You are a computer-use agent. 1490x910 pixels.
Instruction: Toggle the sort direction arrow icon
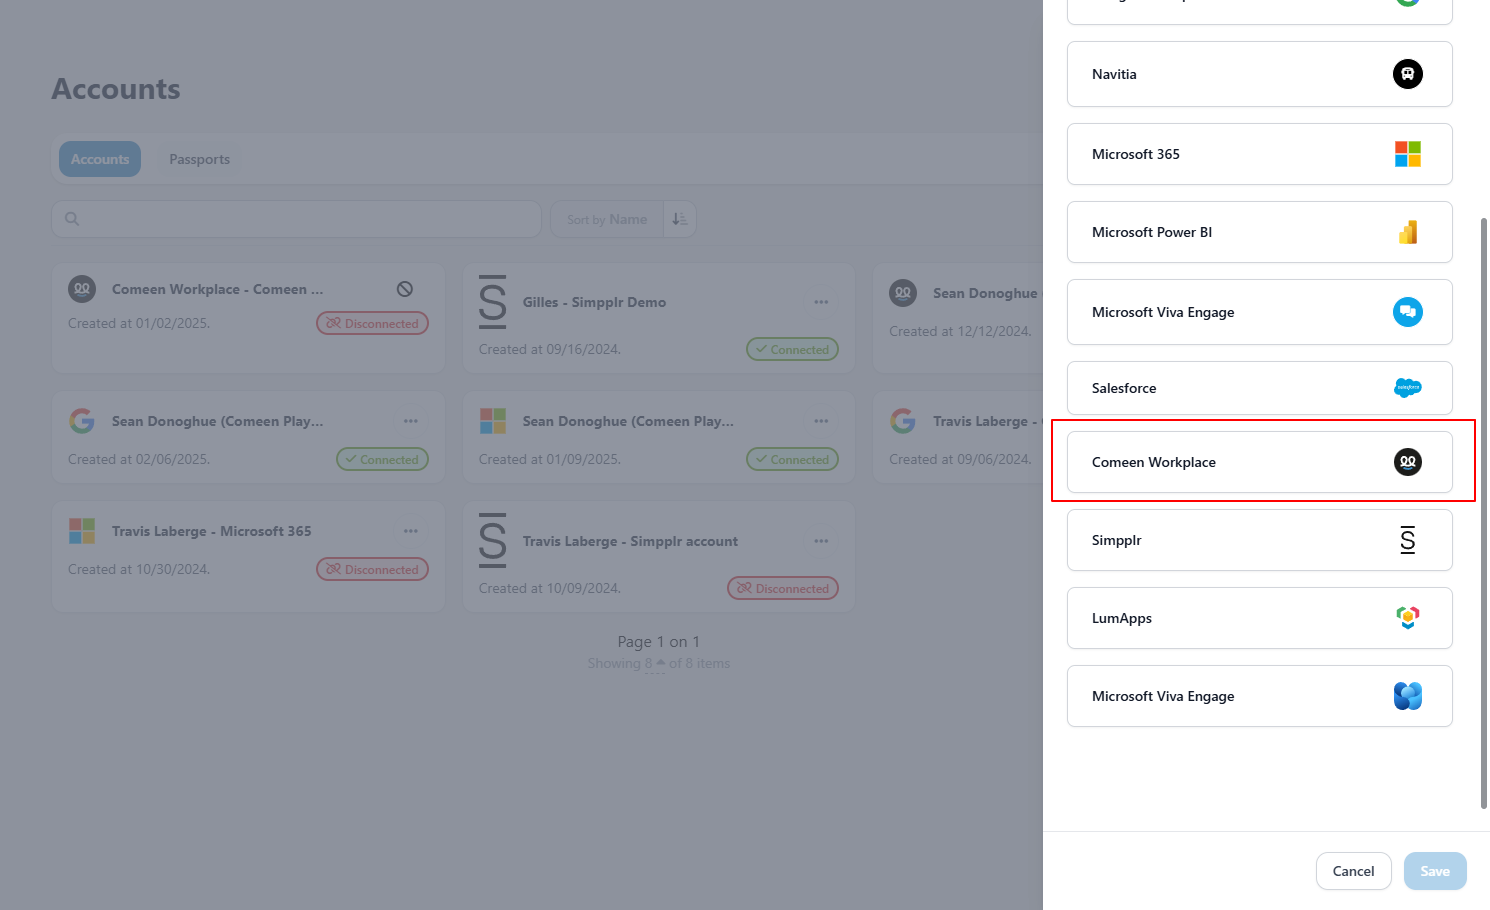(680, 219)
